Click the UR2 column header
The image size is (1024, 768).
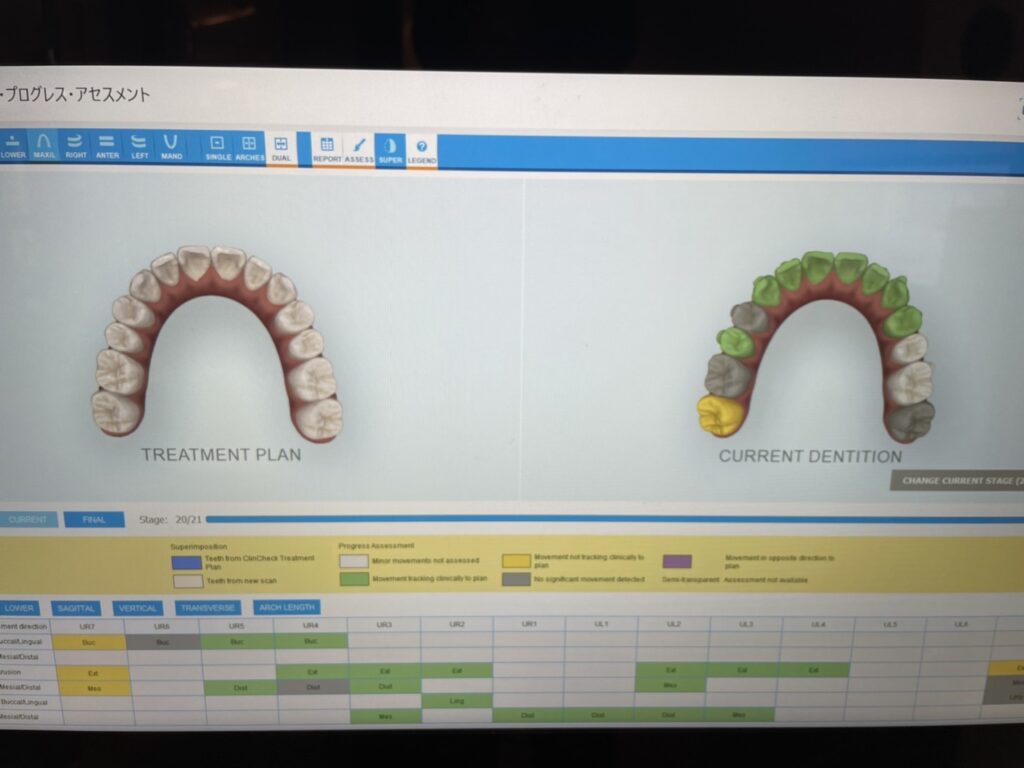point(457,624)
